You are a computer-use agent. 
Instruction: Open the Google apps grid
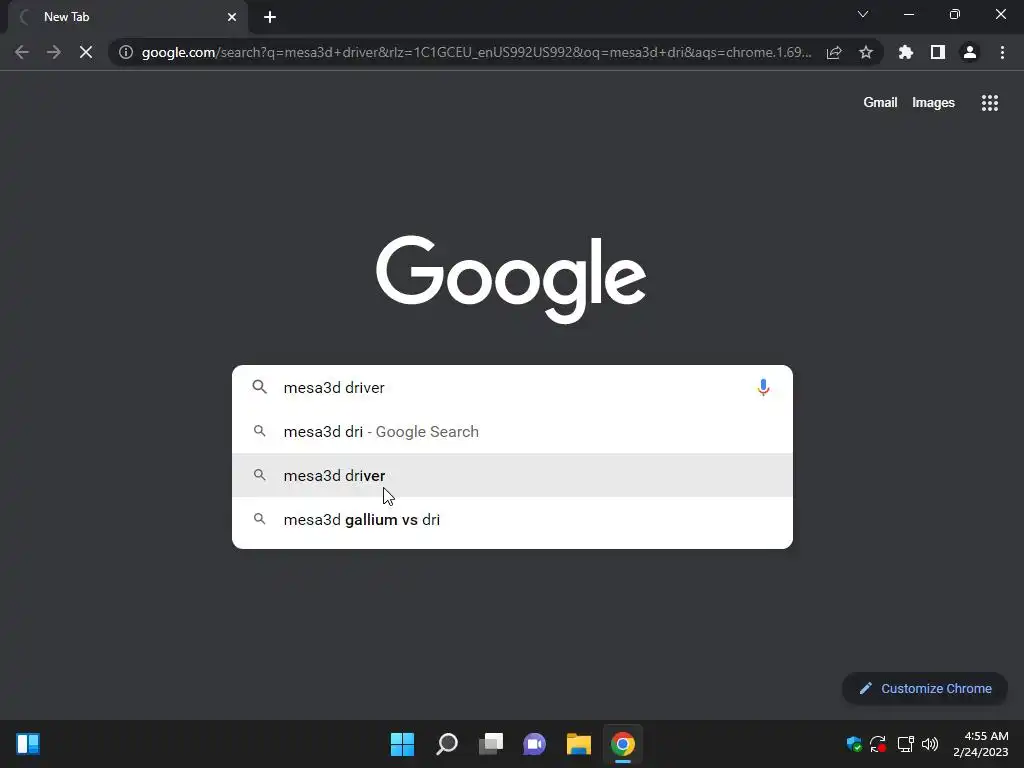tap(990, 103)
